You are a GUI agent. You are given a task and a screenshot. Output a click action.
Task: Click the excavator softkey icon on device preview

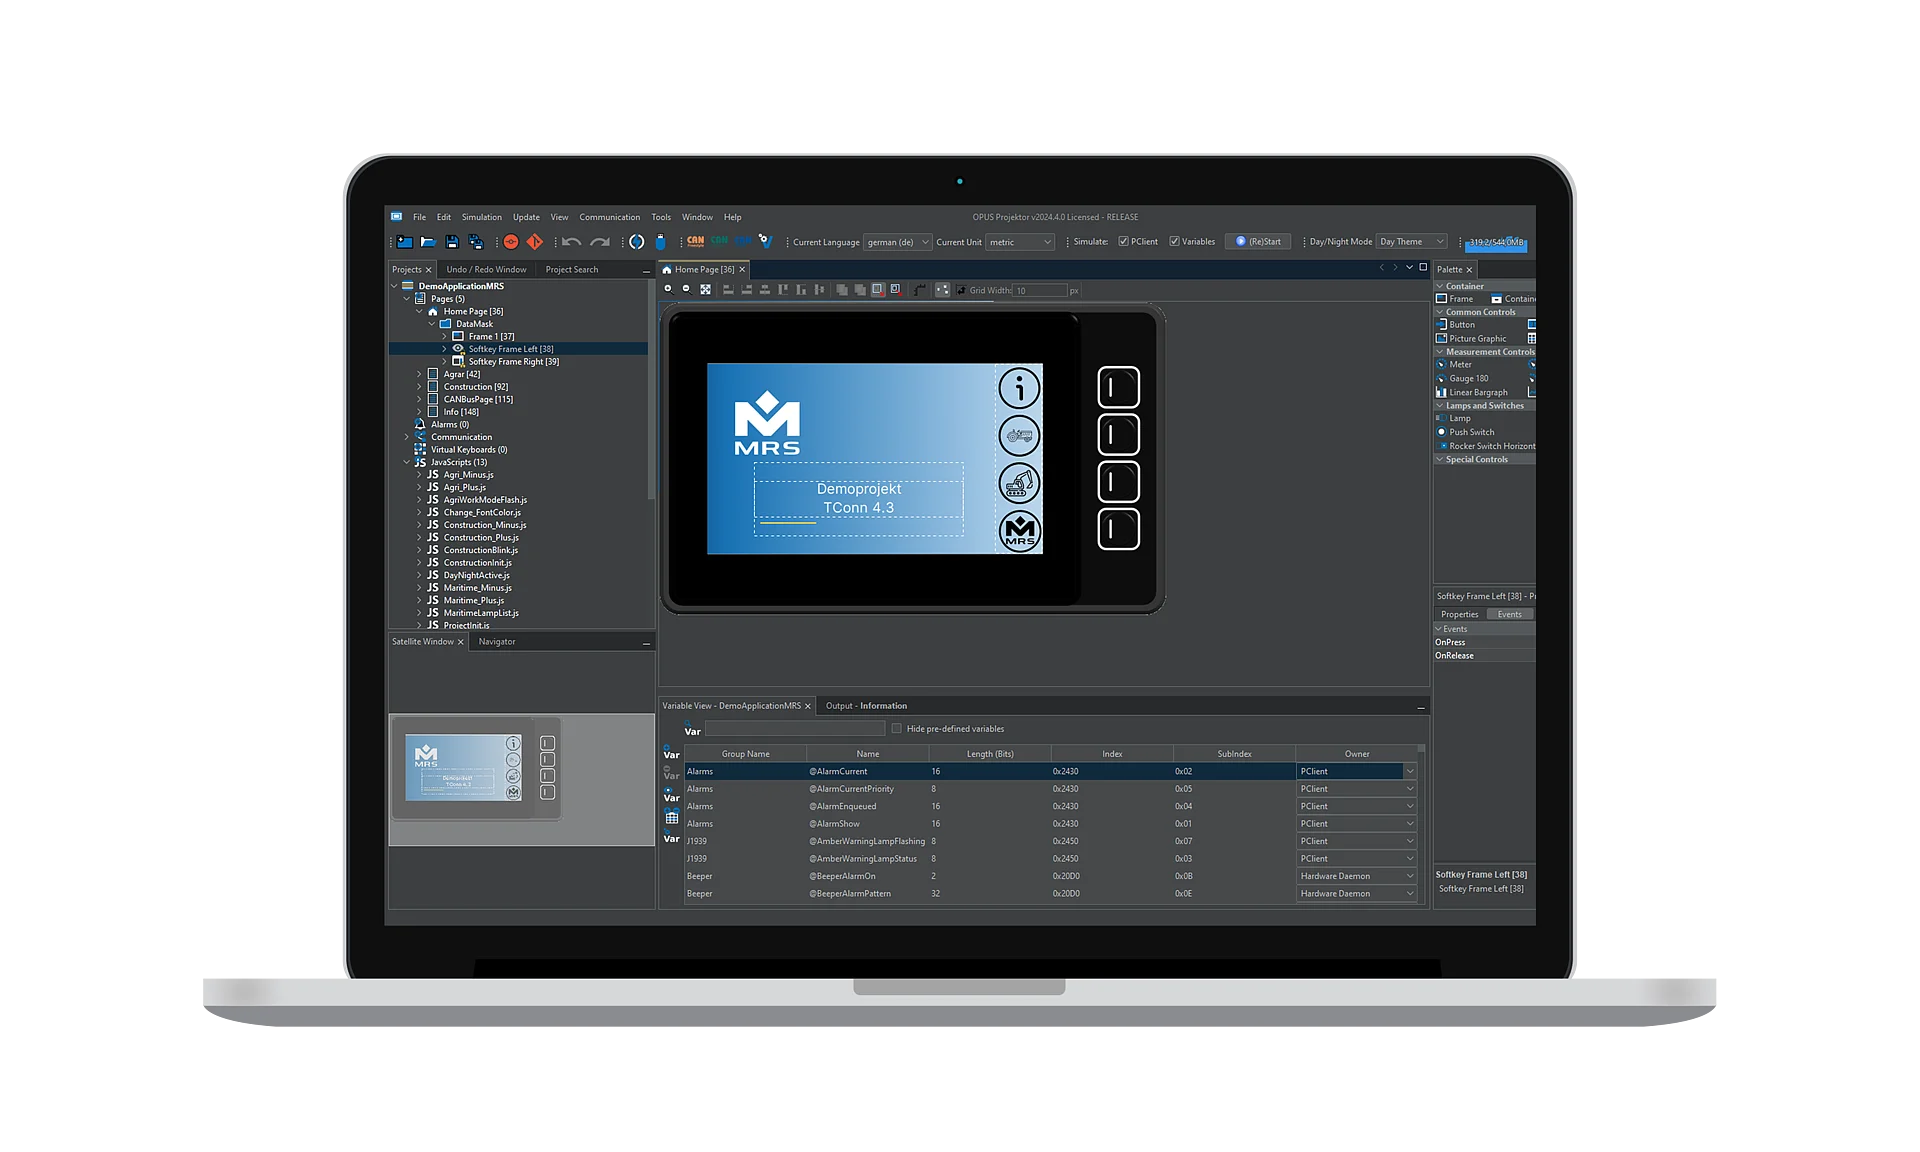coord(1019,484)
